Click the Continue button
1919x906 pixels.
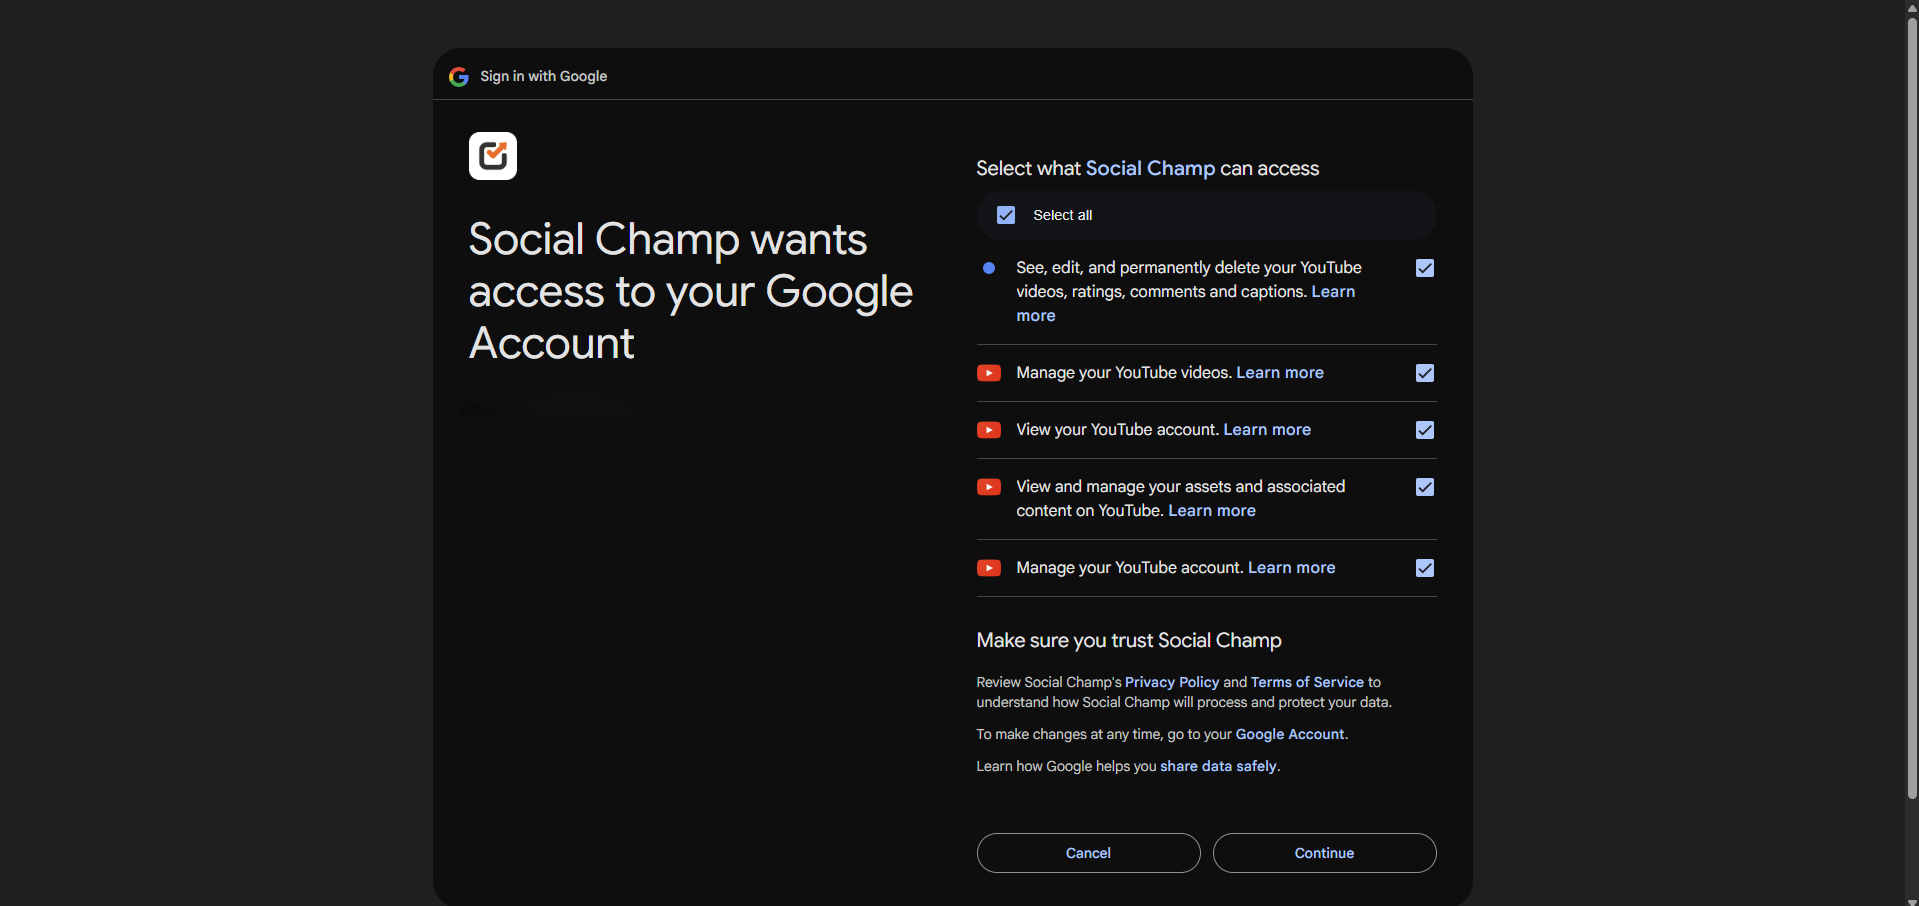tap(1324, 853)
